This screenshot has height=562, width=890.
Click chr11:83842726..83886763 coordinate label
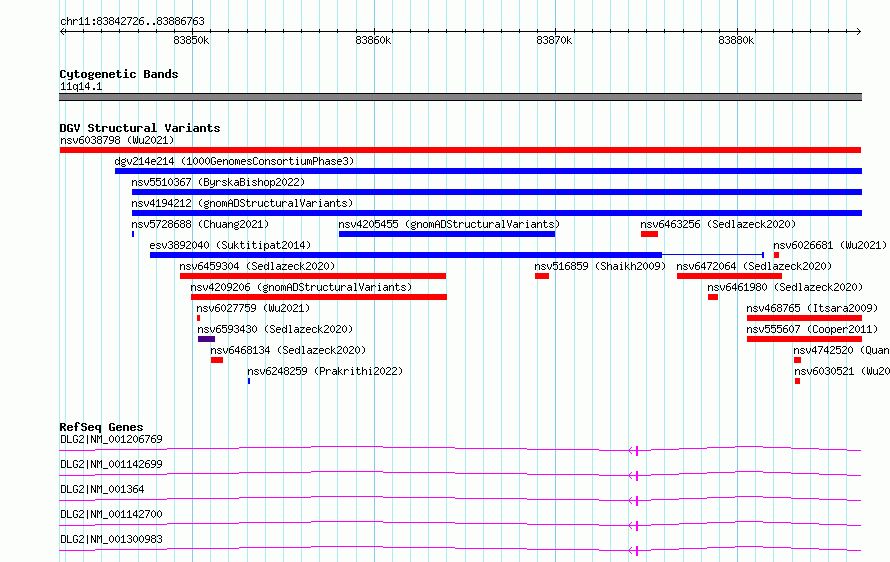132,21
